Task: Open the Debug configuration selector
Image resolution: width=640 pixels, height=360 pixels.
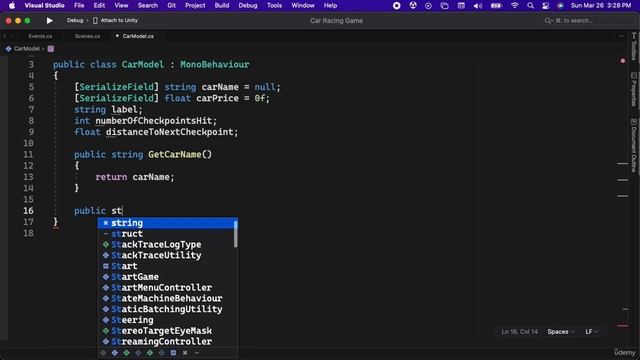Action: point(75,20)
